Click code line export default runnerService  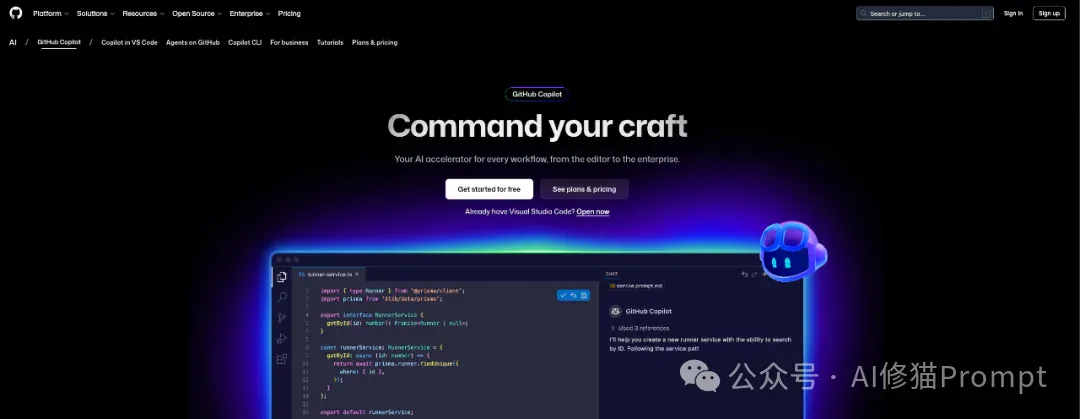366,412
